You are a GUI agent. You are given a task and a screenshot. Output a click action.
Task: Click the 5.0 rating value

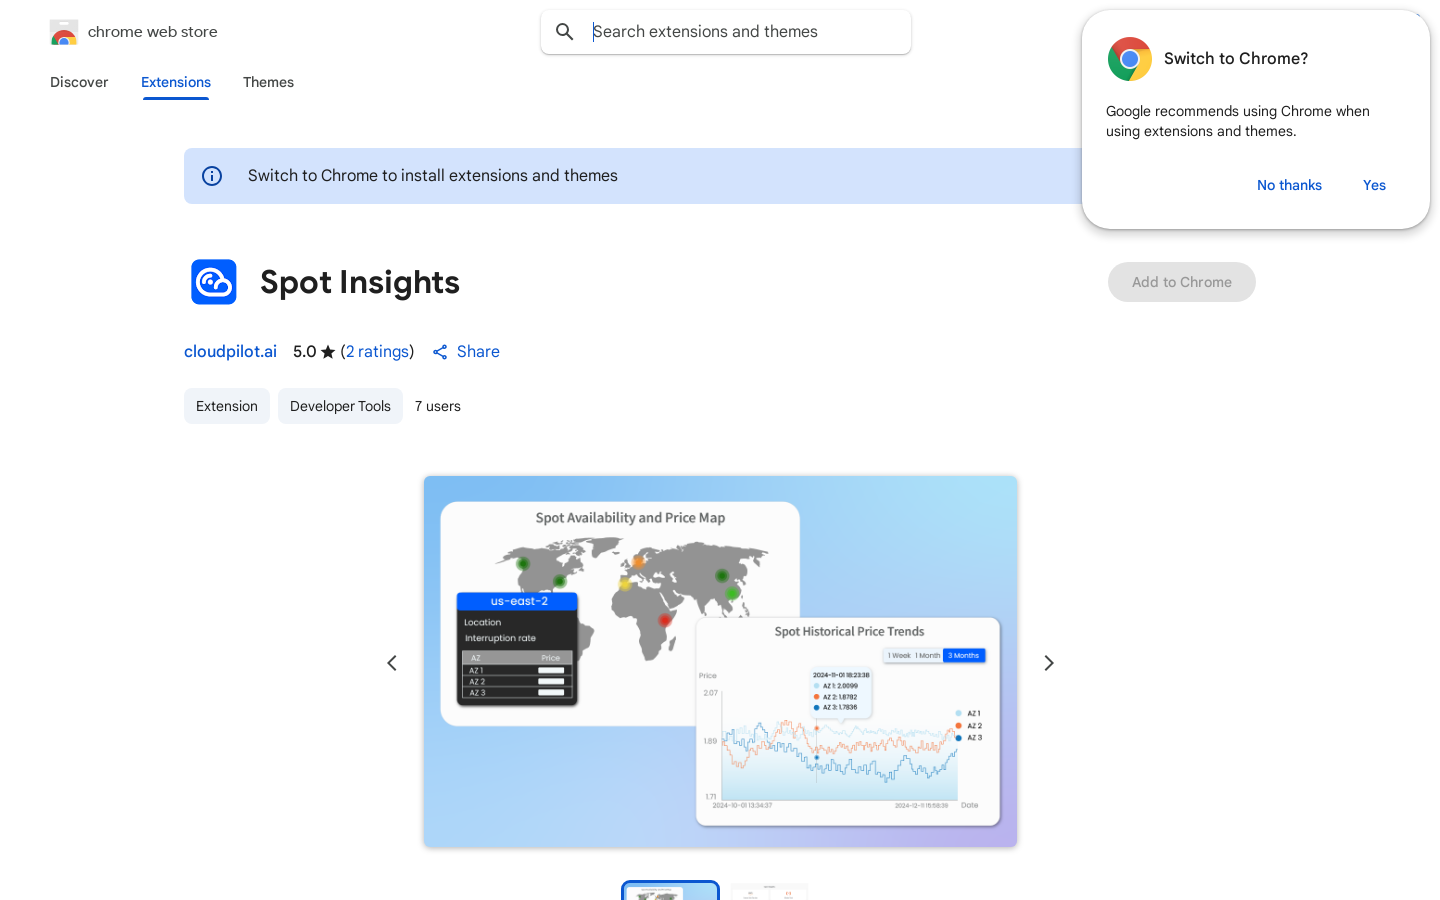pos(304,351)
